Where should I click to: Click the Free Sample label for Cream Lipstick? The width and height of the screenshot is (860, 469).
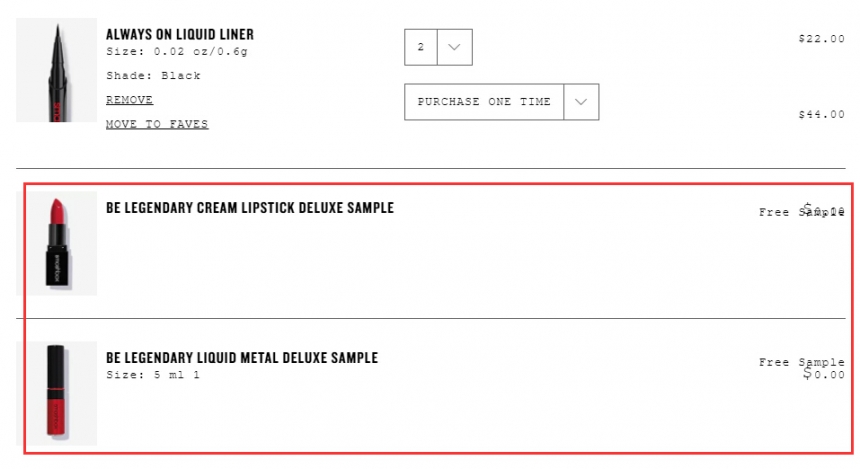coord(802,212)
